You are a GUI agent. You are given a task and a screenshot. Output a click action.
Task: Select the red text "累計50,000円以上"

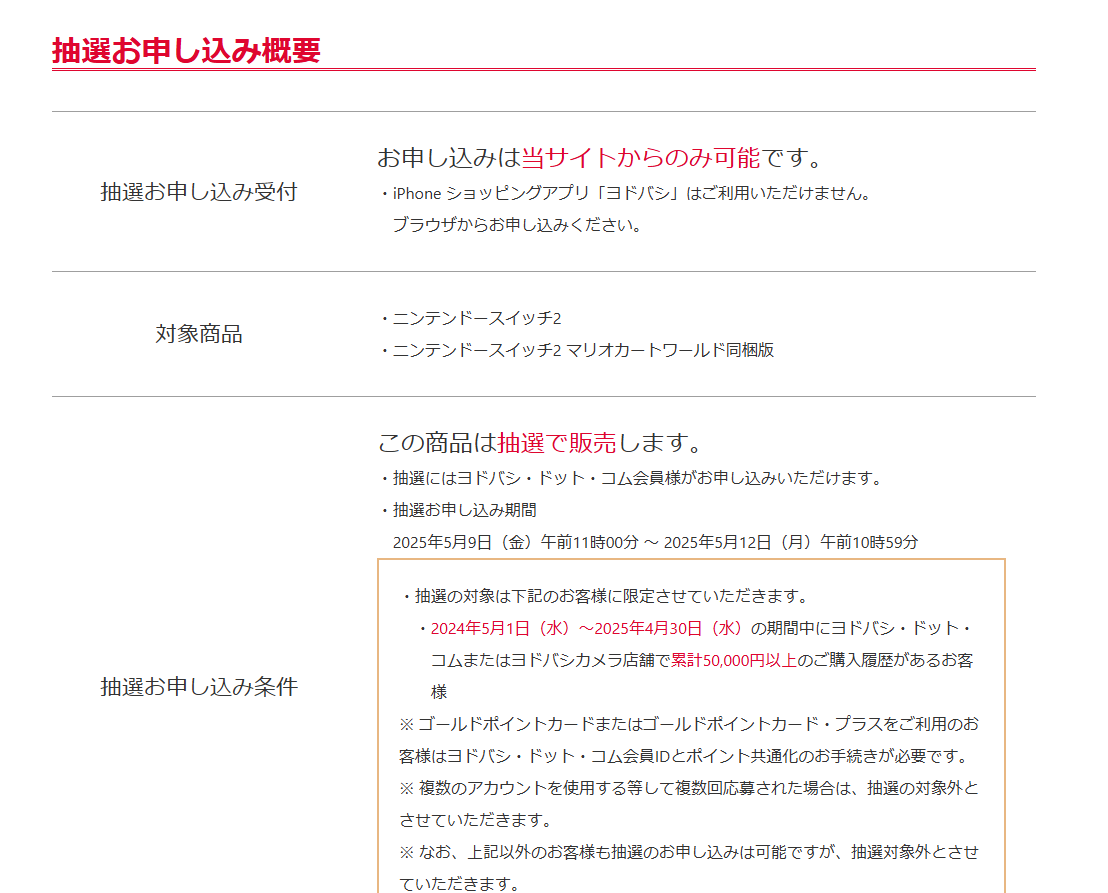tap(733, 660)
